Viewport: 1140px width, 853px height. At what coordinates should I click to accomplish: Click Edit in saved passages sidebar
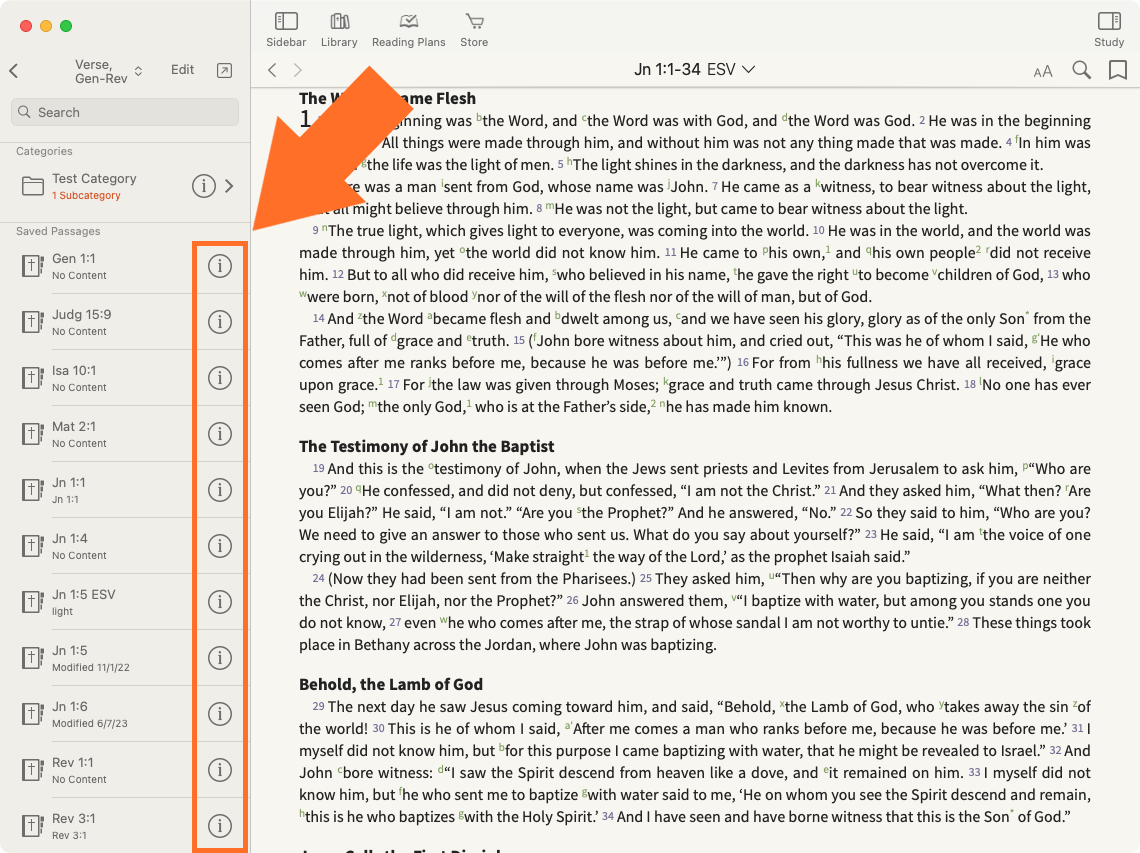pos(182,70)
